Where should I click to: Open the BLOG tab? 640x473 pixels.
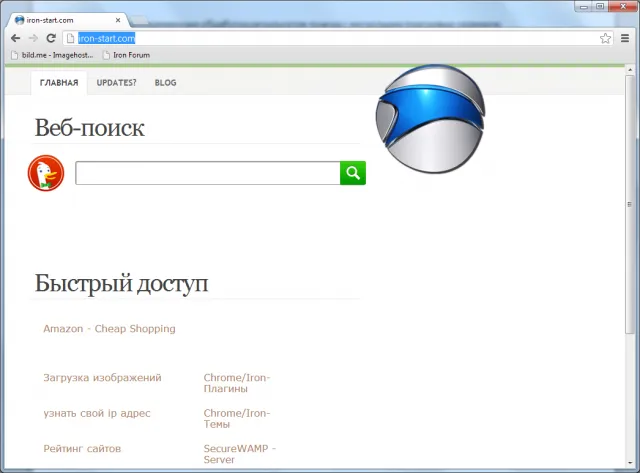[165, 83]
